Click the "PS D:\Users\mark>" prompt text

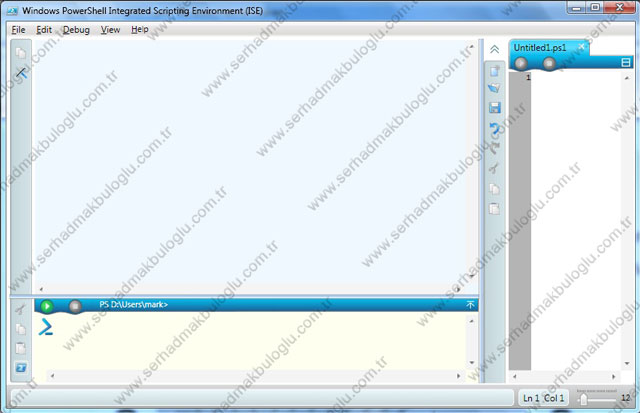pyautogui.click(x=133, y=304)
